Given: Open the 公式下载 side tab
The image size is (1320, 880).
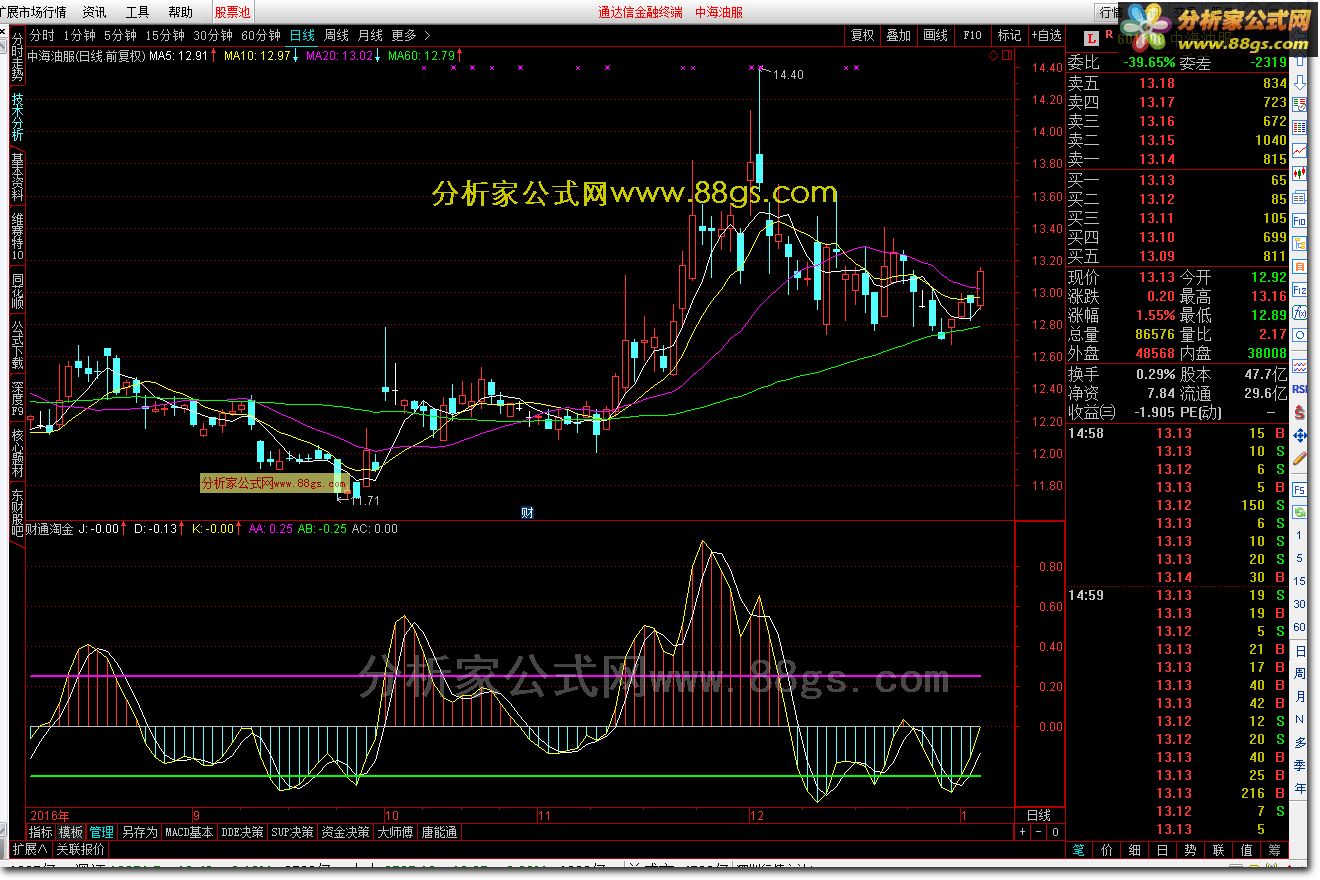Looking at the screenshot, I should pyautogui.click(x=17, y=345).
